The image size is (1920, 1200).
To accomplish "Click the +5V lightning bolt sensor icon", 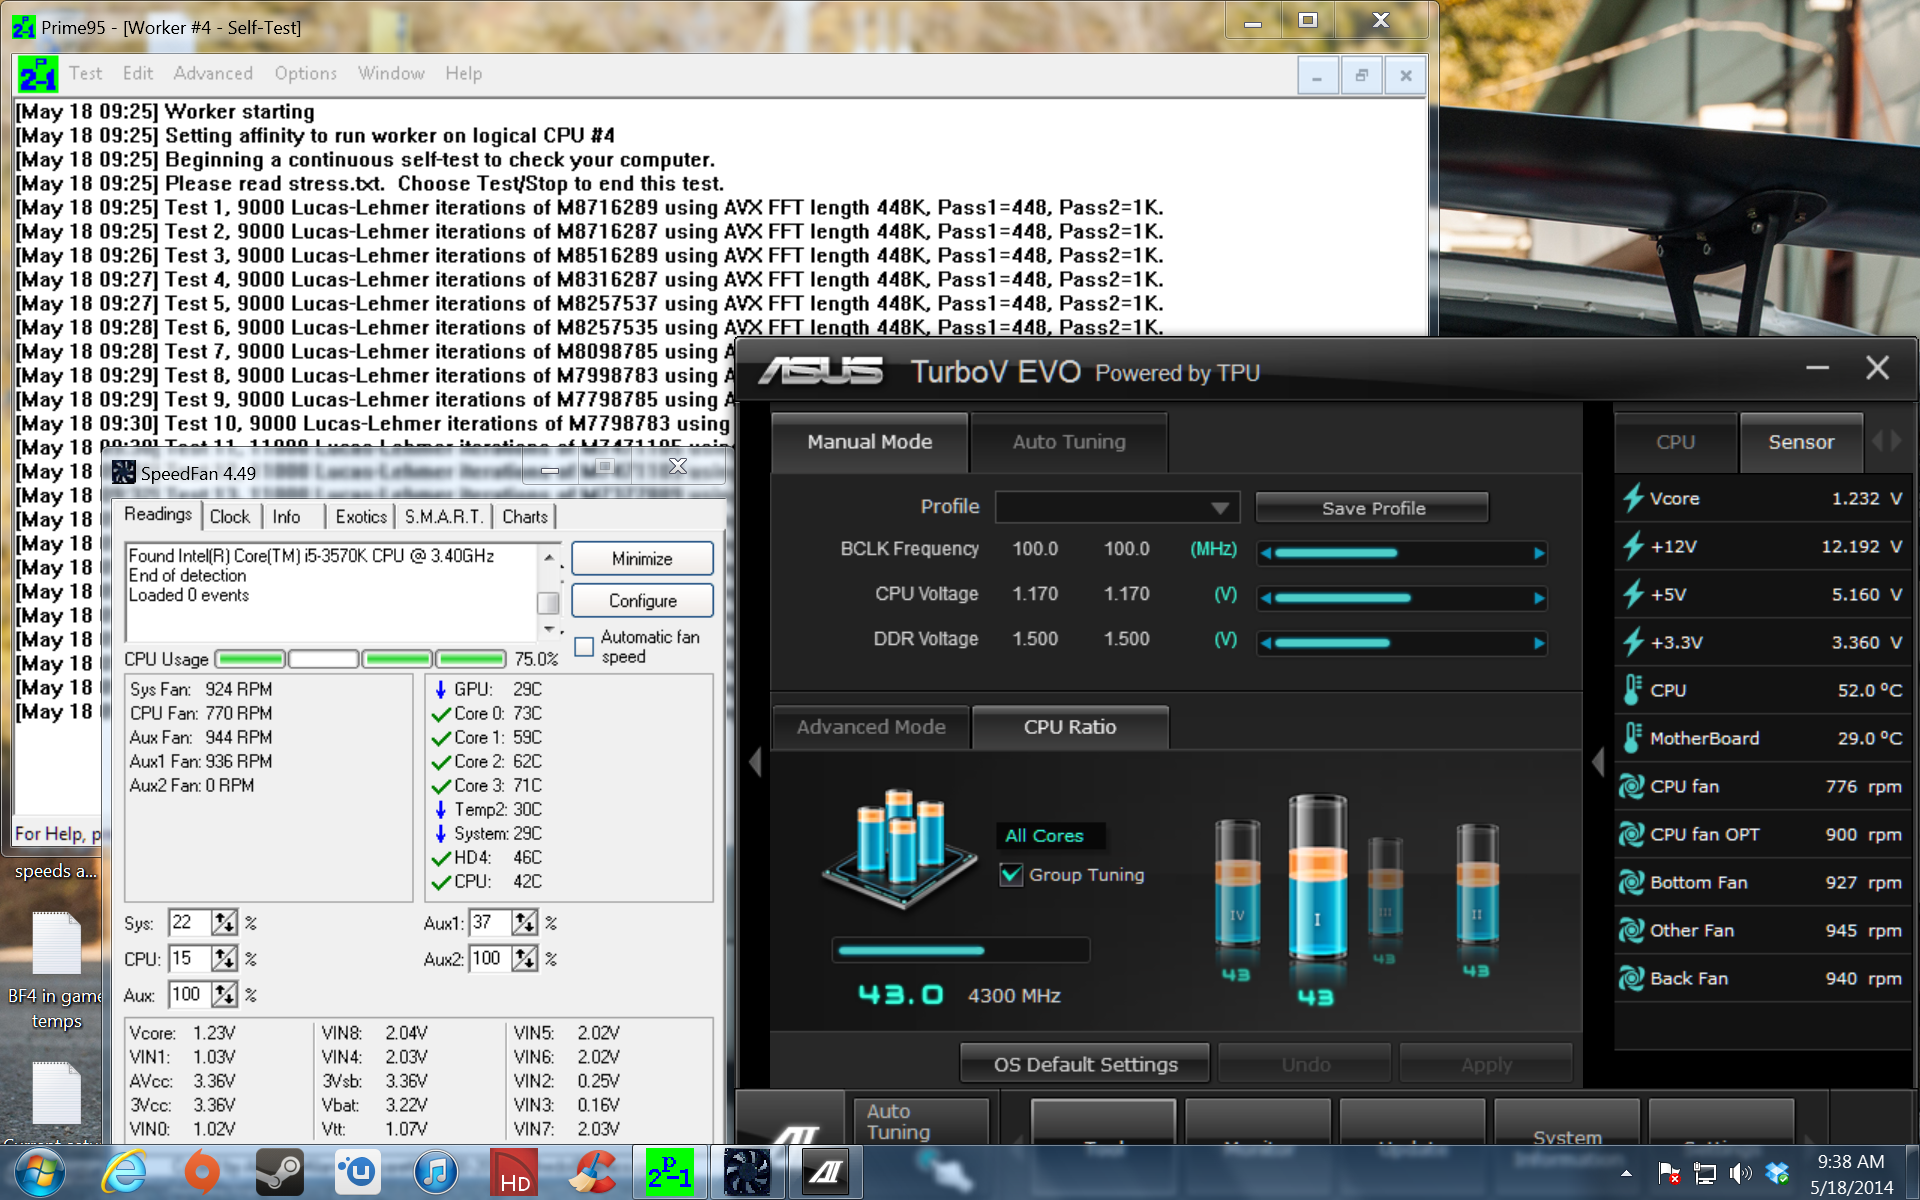I will click(1633, 594).
